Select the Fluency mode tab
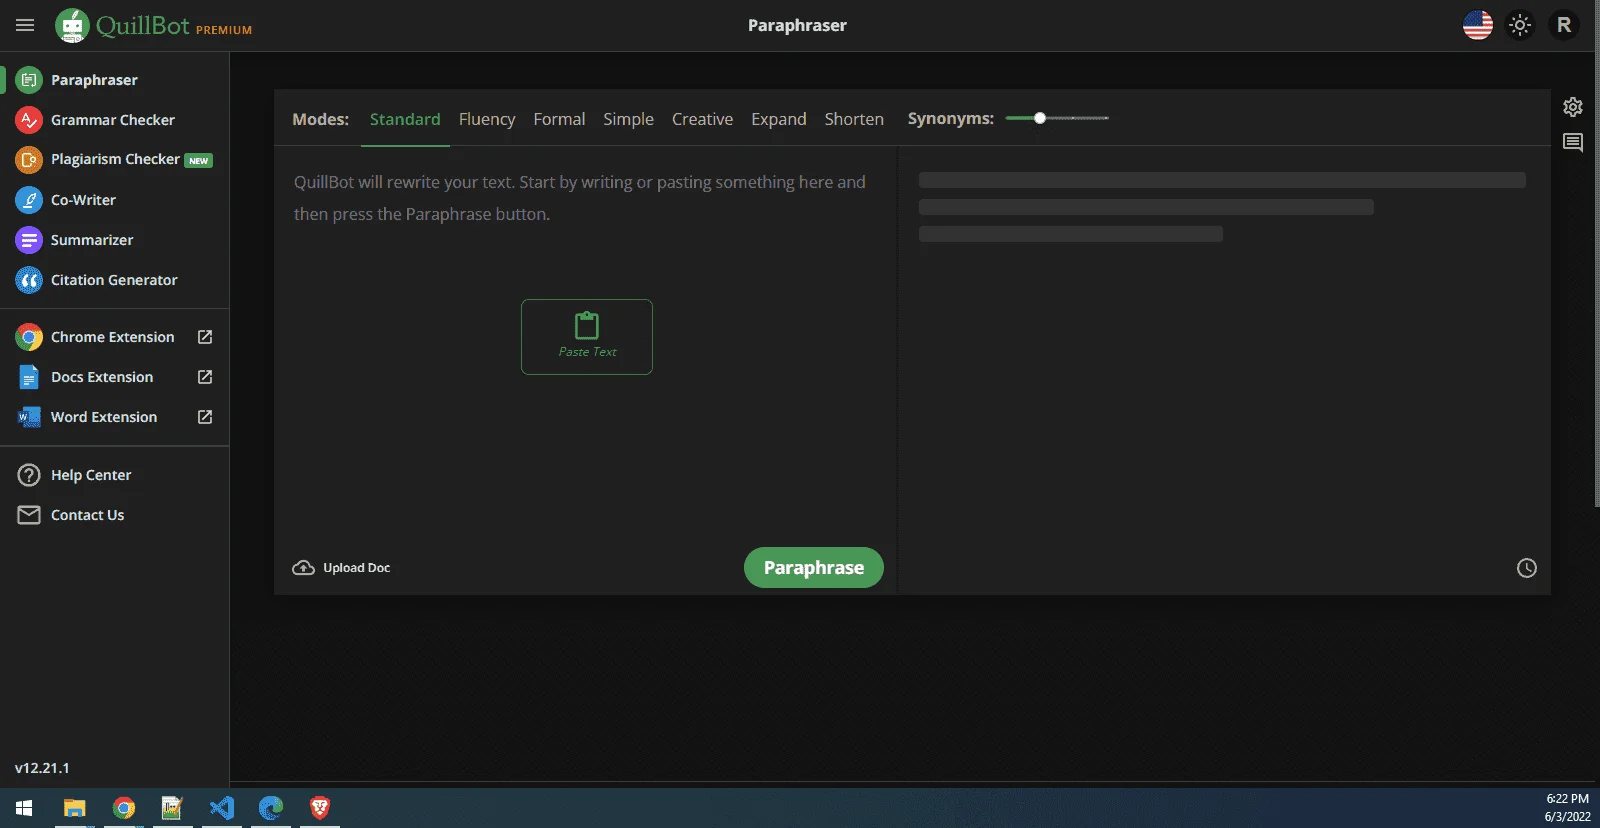The image size is (1600, 828). click(487, 119)
